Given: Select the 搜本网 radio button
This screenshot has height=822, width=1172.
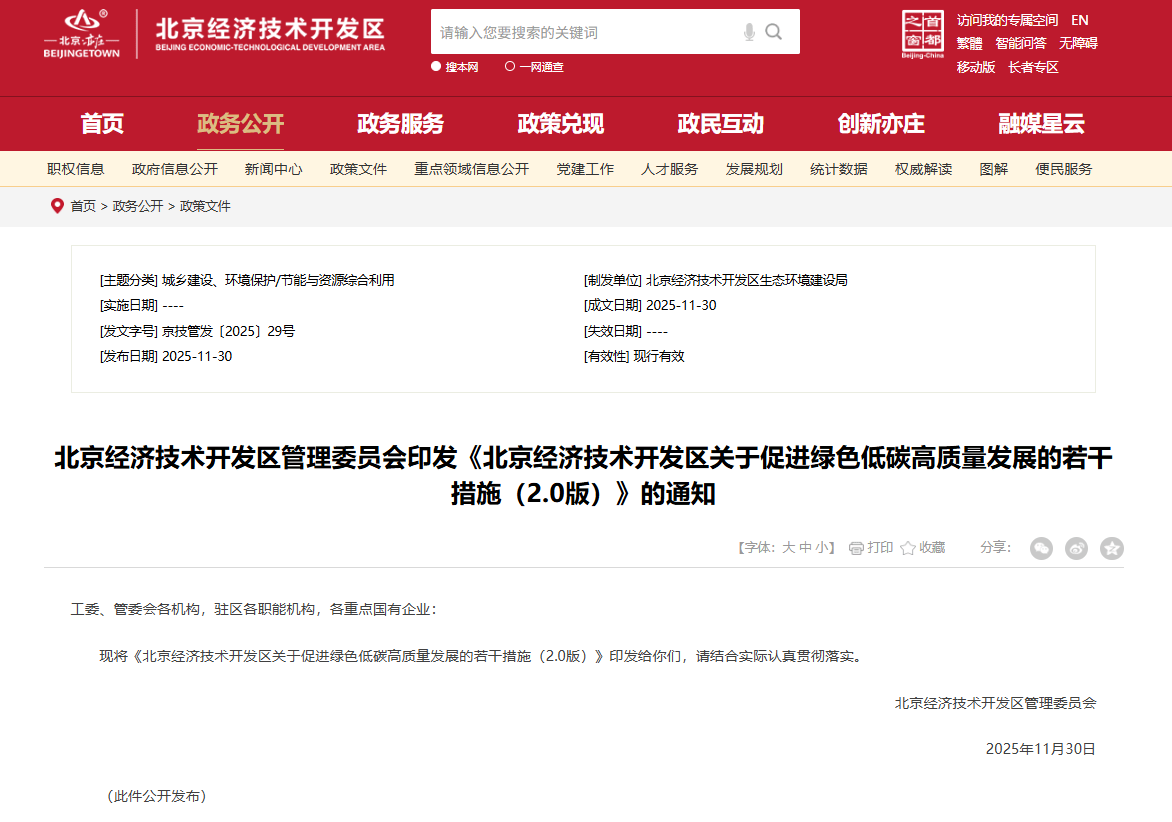Looking at the screenshot, I should click(436, 67).
